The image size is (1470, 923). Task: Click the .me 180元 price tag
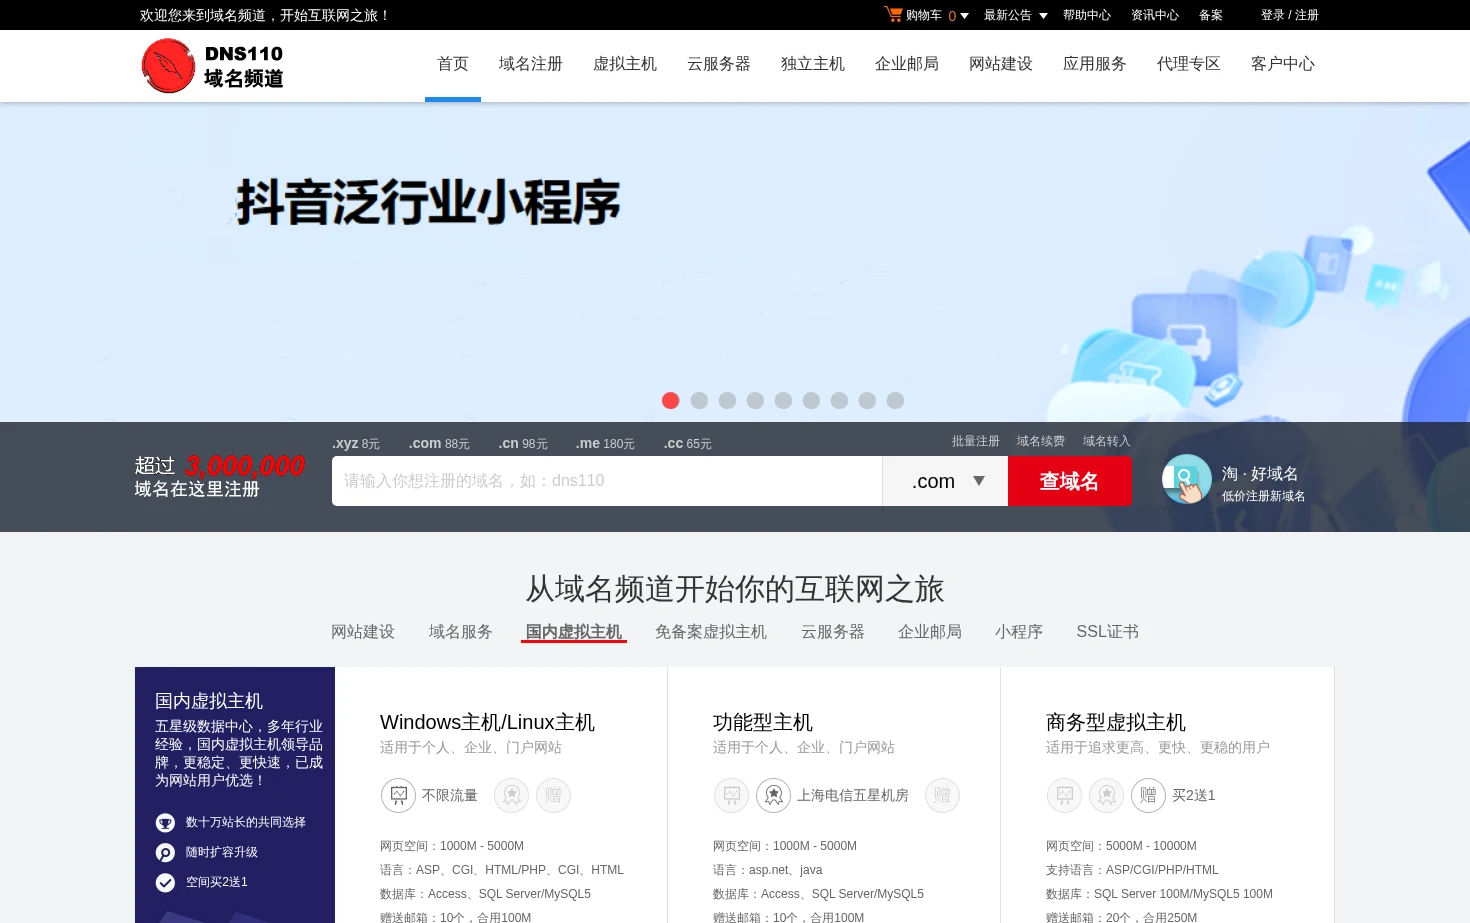(x=605, y=444)
